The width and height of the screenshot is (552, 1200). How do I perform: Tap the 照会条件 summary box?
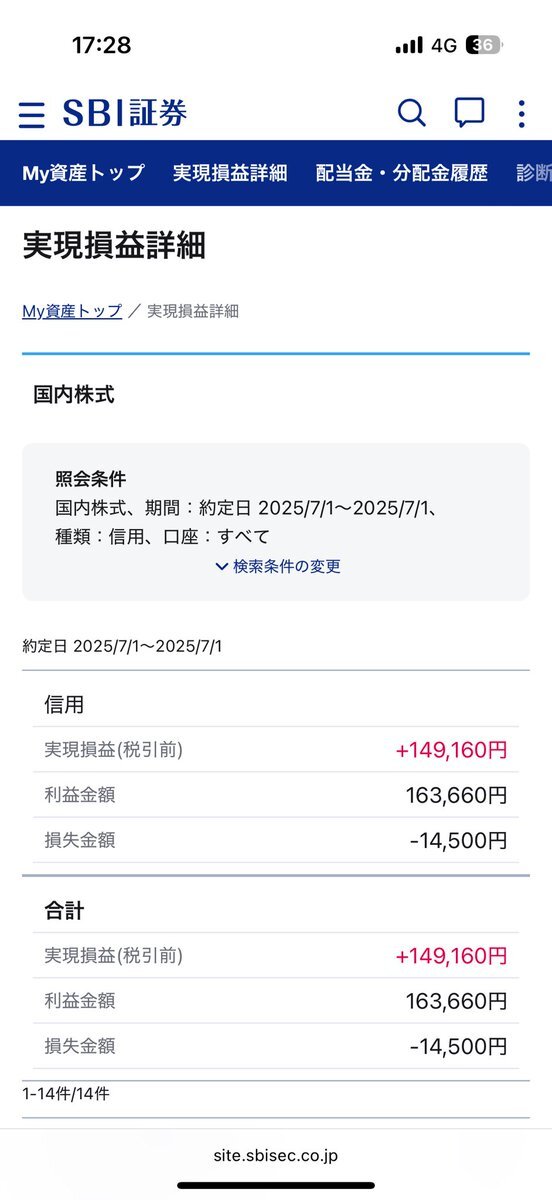click(276, 522)
